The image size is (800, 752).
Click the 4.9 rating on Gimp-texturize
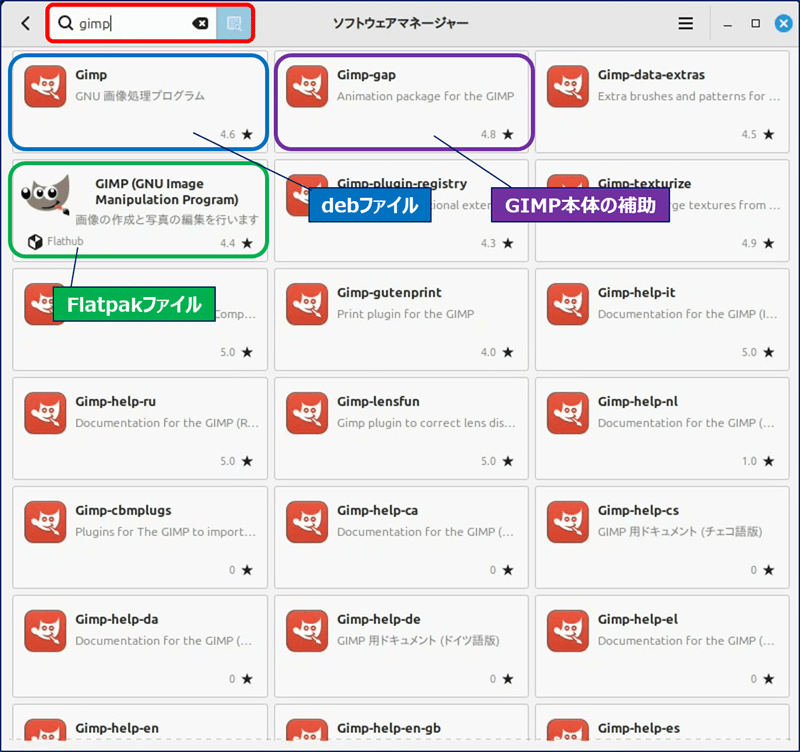[x=758, y=243]
